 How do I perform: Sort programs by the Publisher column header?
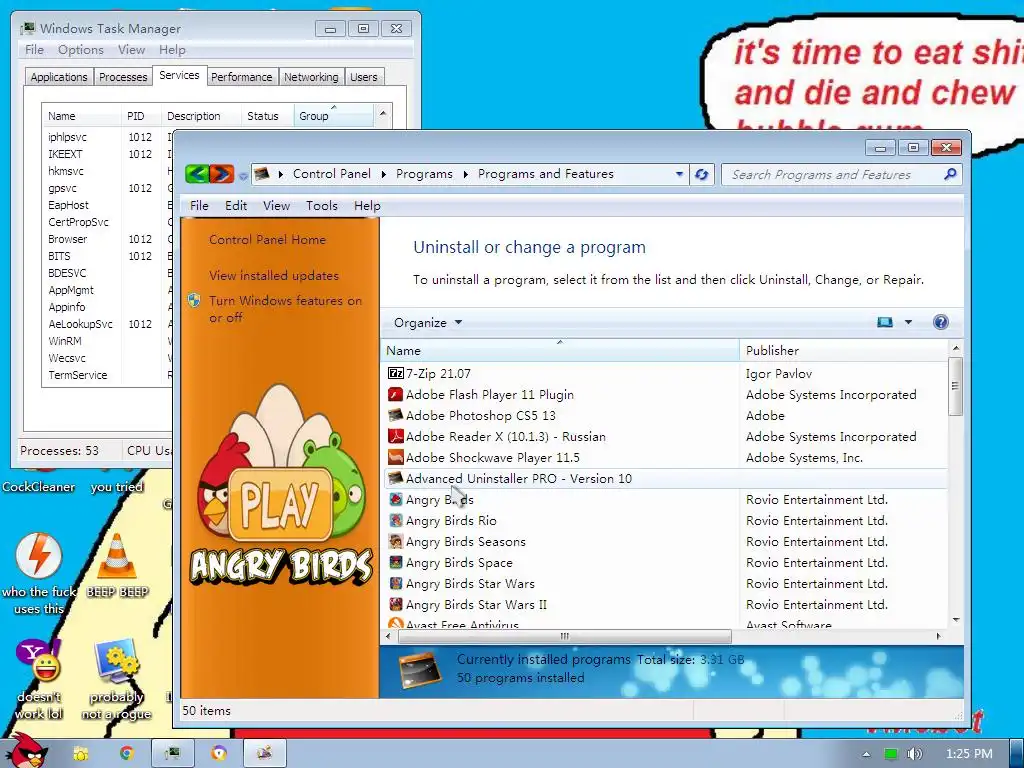pyautogui.click(x=844, y=351)
